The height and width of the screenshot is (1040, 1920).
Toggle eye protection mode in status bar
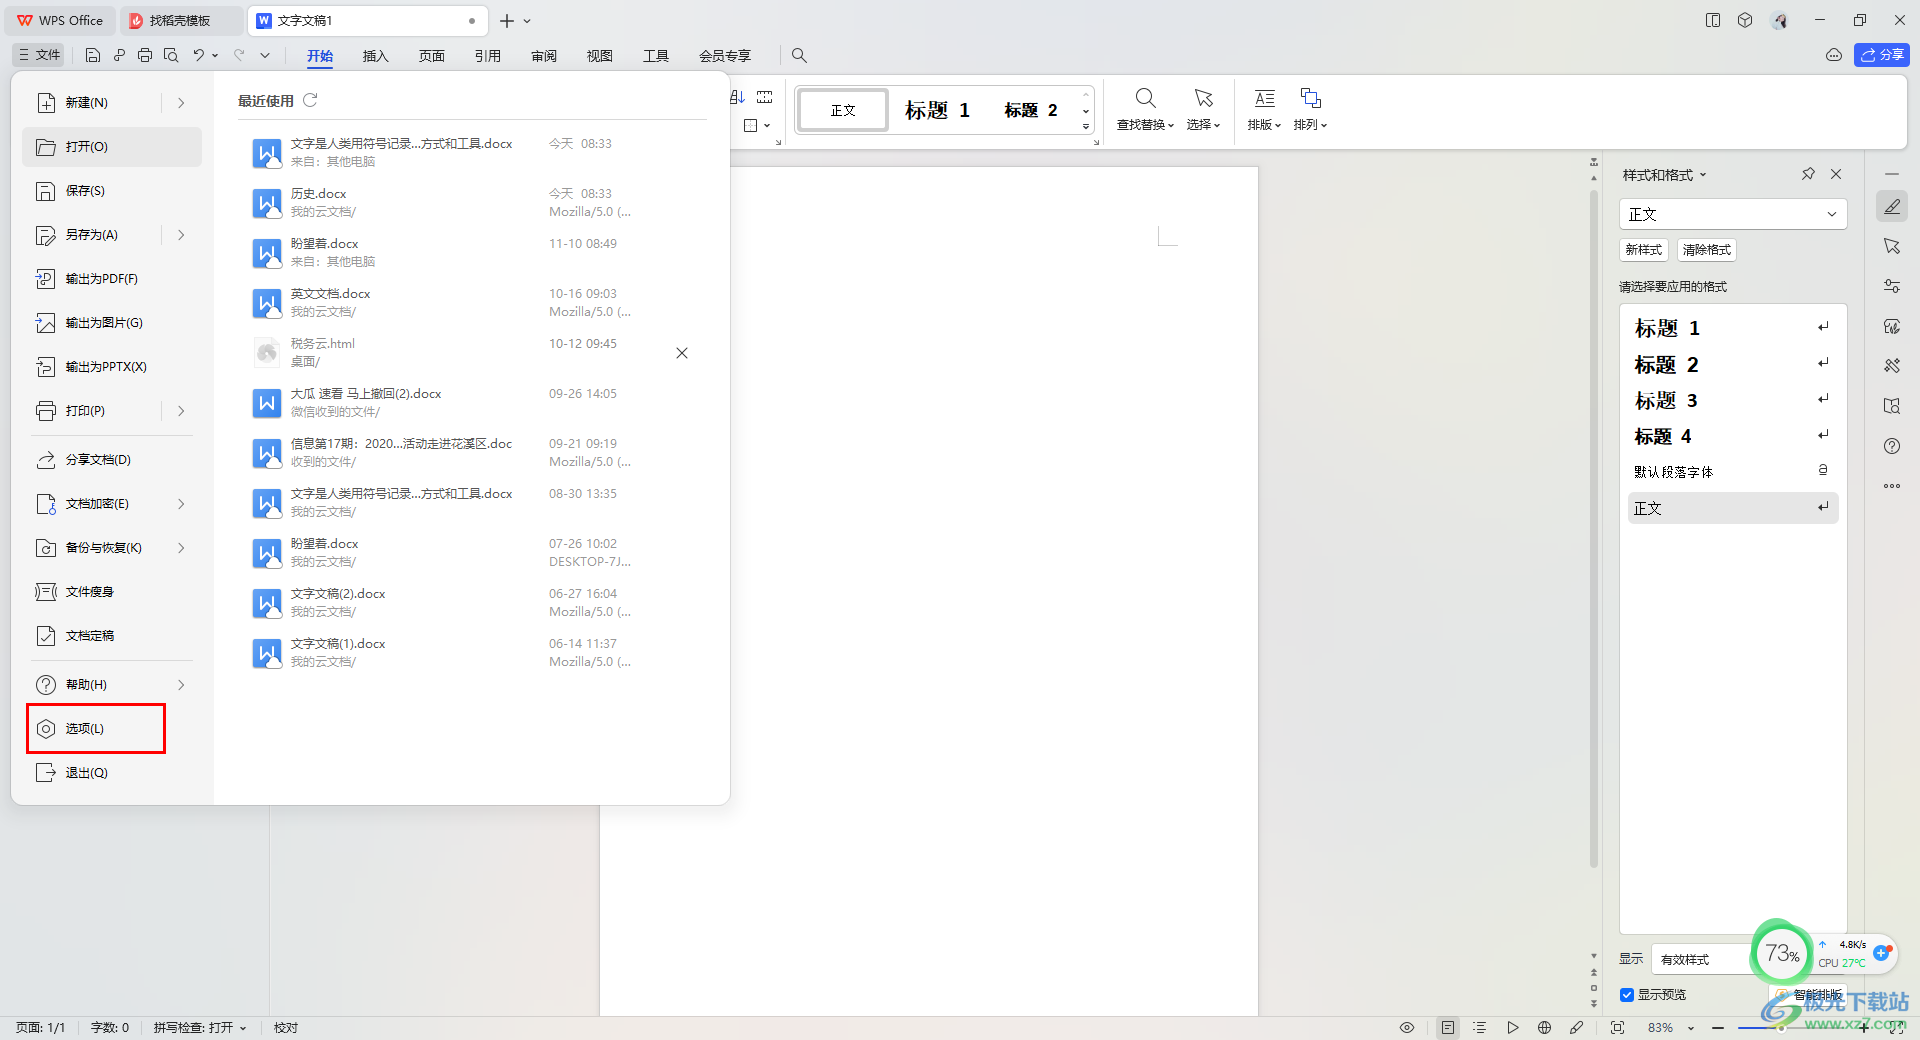tap(1407, 1027)
